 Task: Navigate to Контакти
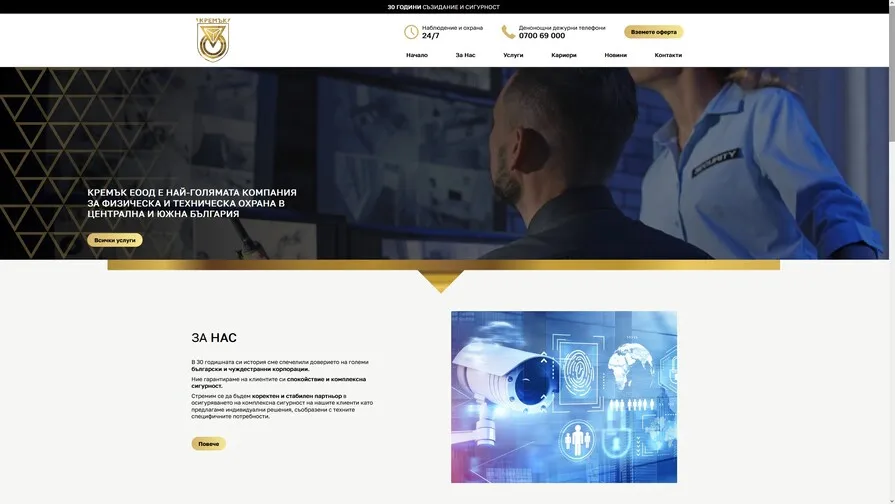tap(668, 55)
